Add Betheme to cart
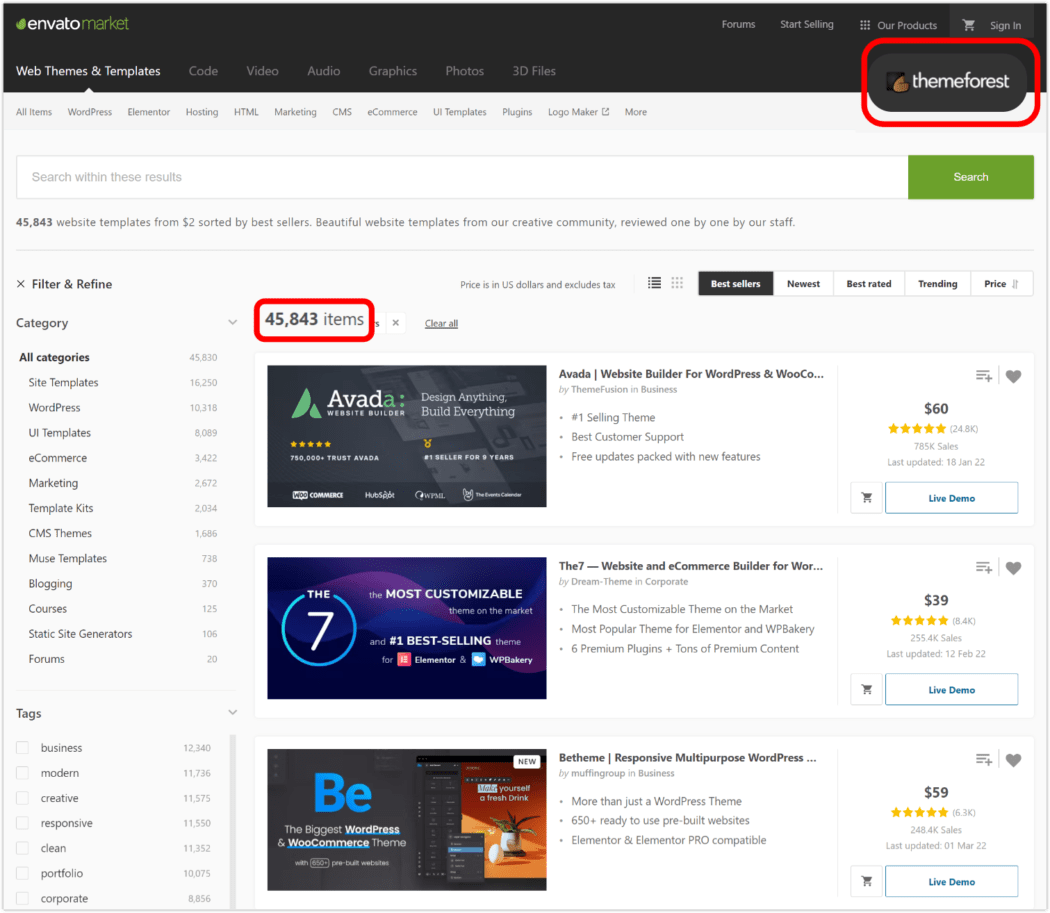 coord(867,881)
